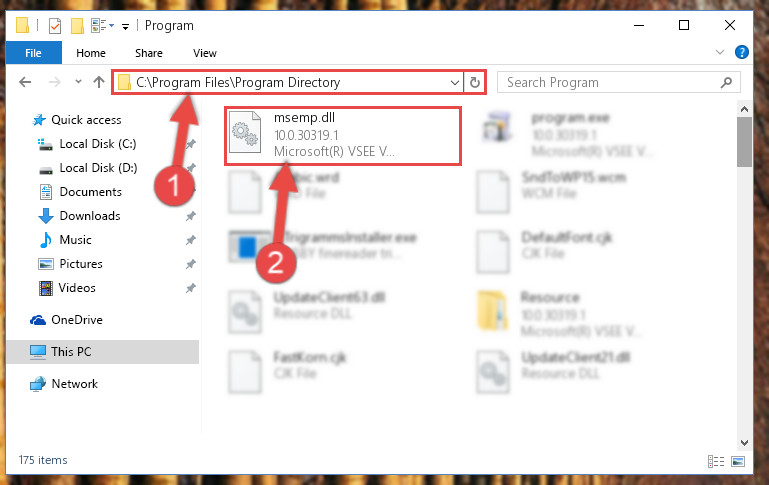Viewport: 769px width, 485px height.
Task: Click the Back navigation arrow
Action: click(x=25, y=82)
